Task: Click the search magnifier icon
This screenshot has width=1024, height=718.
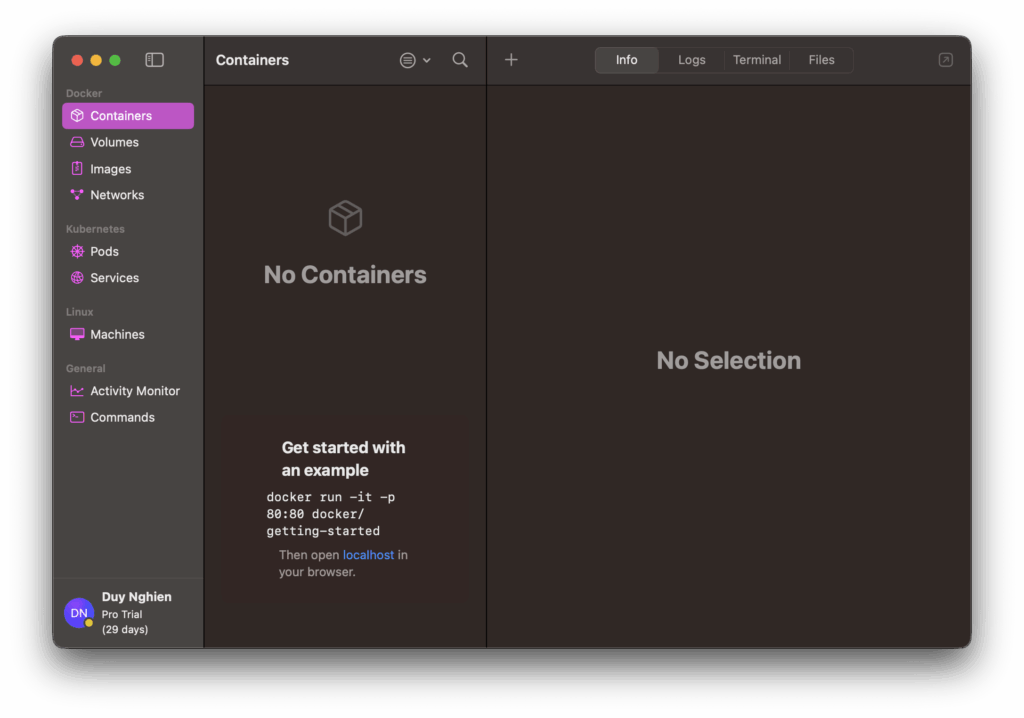Action: [460, 60]
